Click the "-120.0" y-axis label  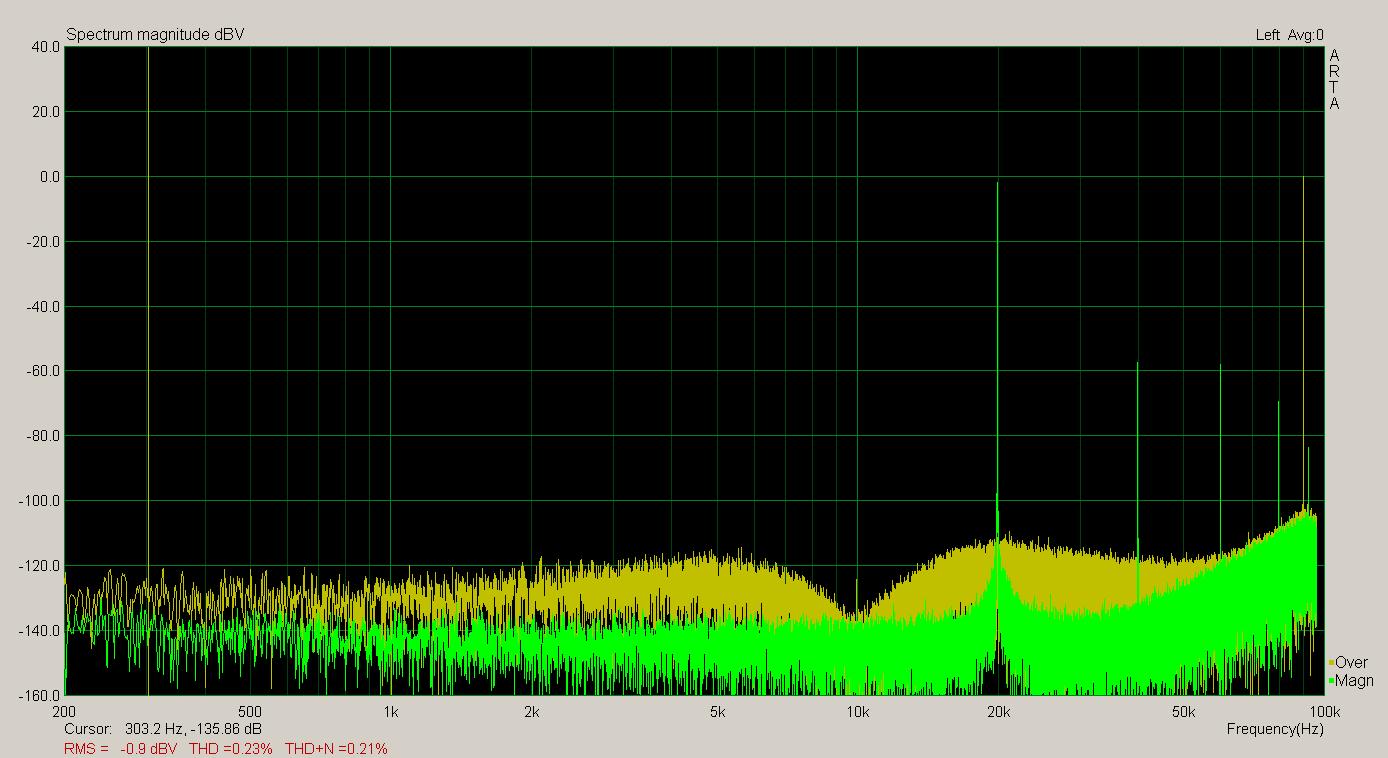click(40, 566)
